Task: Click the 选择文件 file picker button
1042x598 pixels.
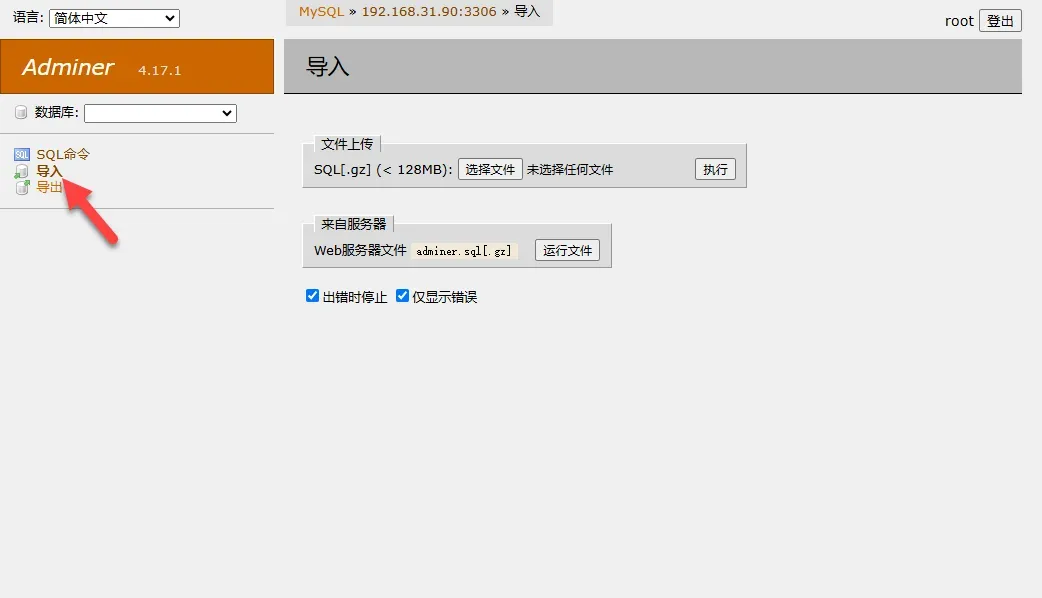Action: (490, 169)
